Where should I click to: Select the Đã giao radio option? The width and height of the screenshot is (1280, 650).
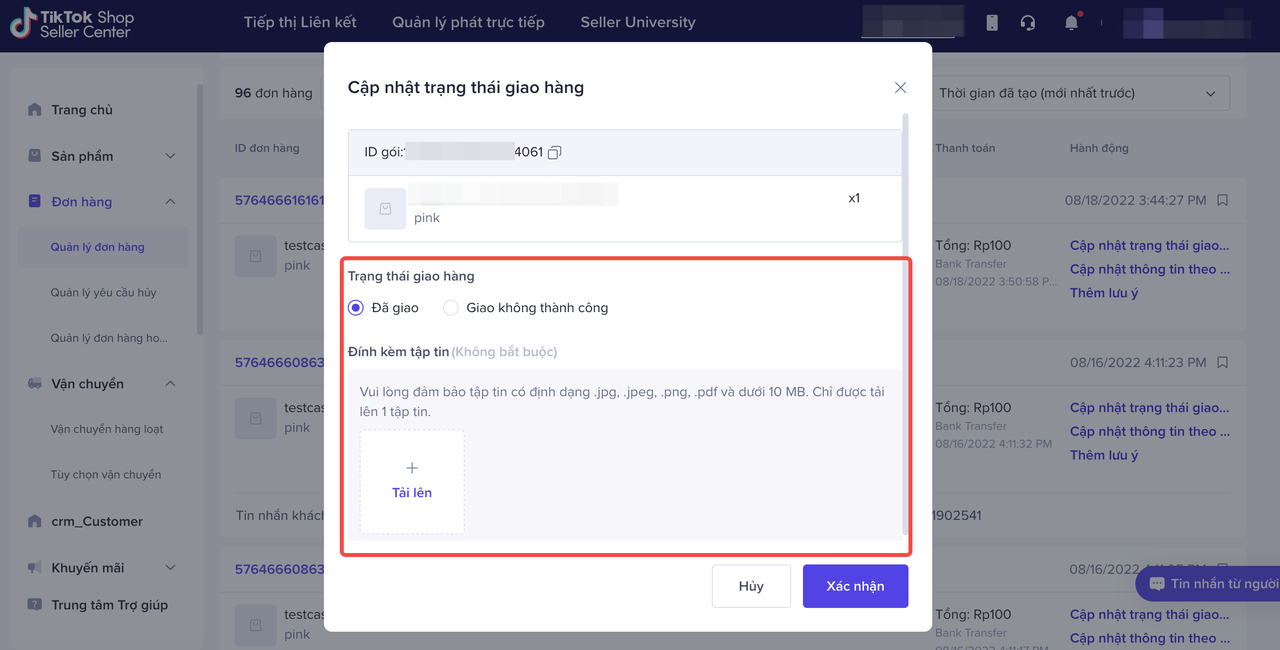point(356,308)
